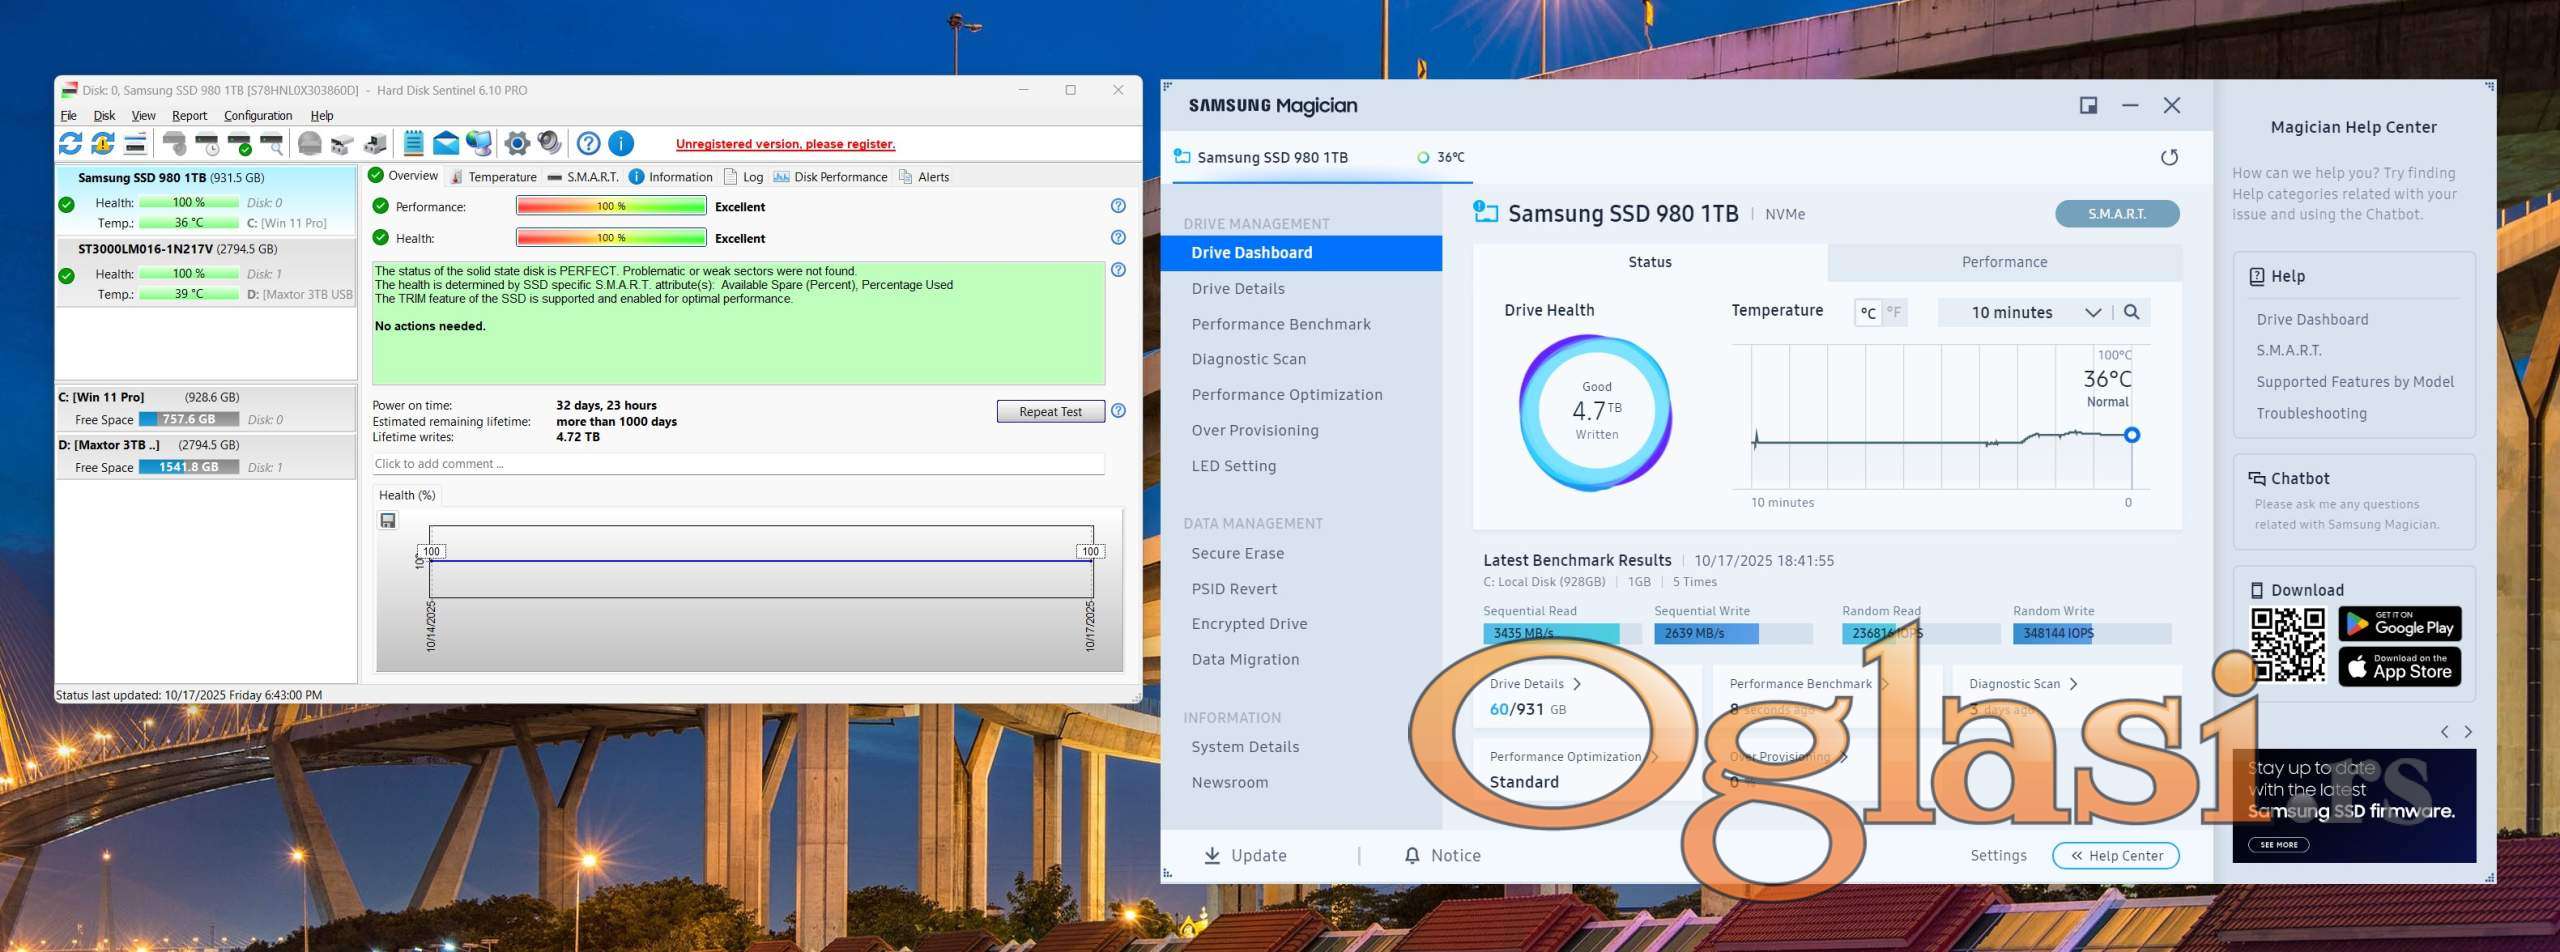Collapse the panel with Help Center button

click(x=2115, y=856)
